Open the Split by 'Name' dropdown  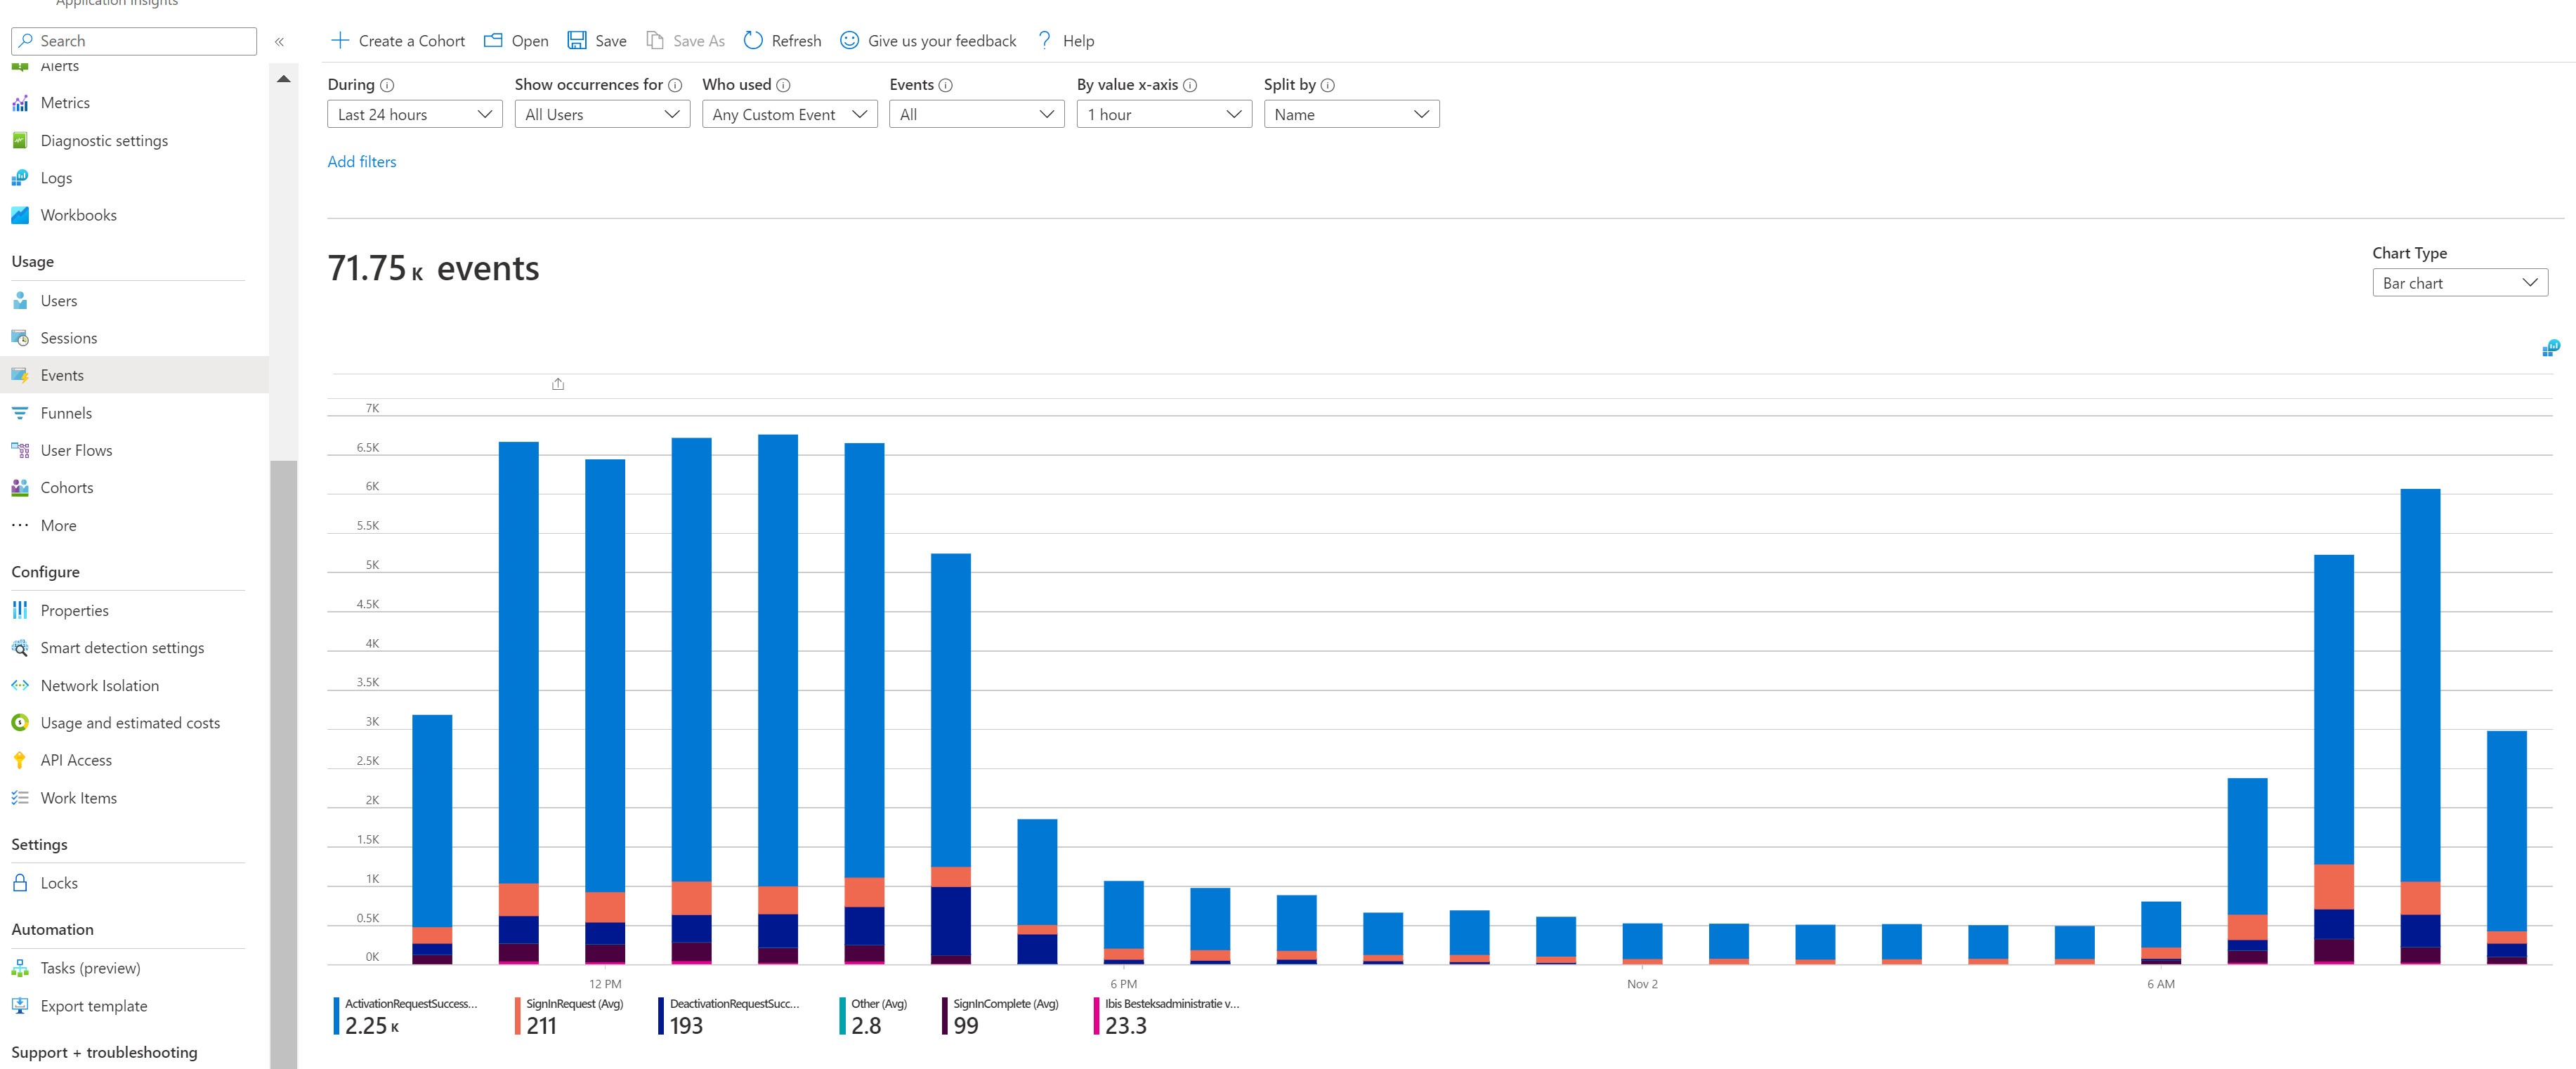coord(1351,114)
